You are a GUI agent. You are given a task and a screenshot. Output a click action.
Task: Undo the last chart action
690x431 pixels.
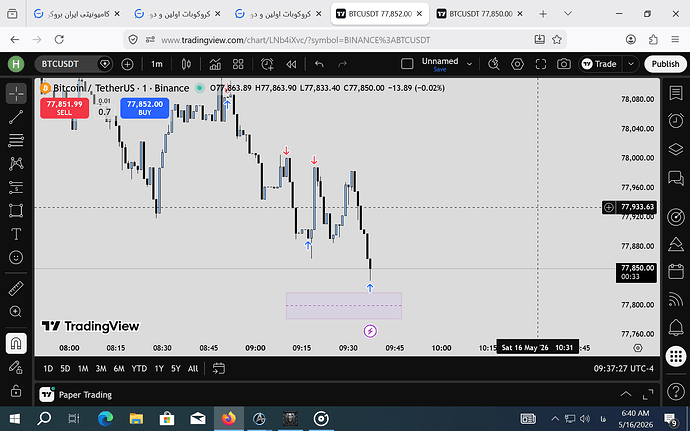click(x=319, y=64)
